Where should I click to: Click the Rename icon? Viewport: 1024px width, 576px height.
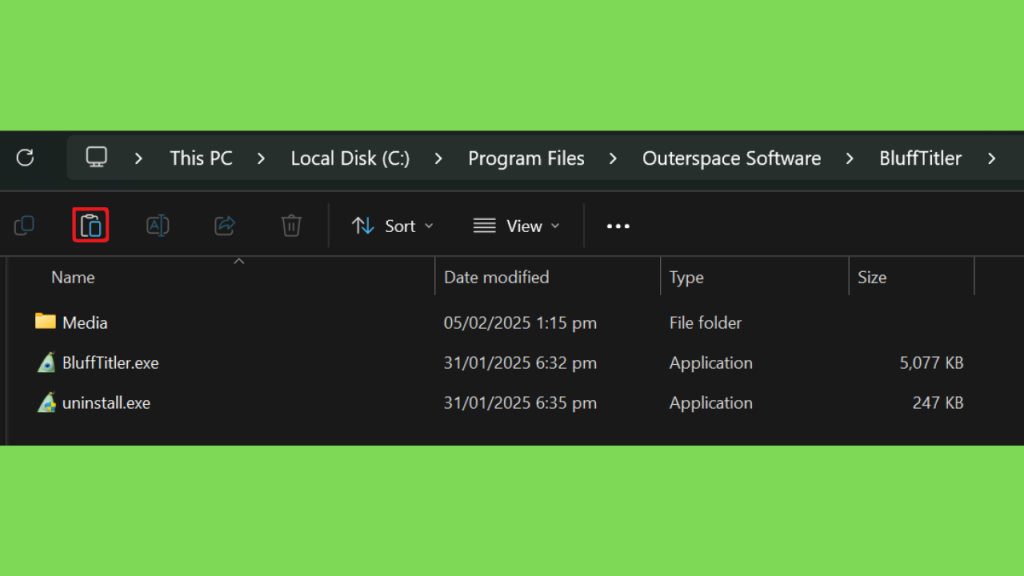pos(157,225)
